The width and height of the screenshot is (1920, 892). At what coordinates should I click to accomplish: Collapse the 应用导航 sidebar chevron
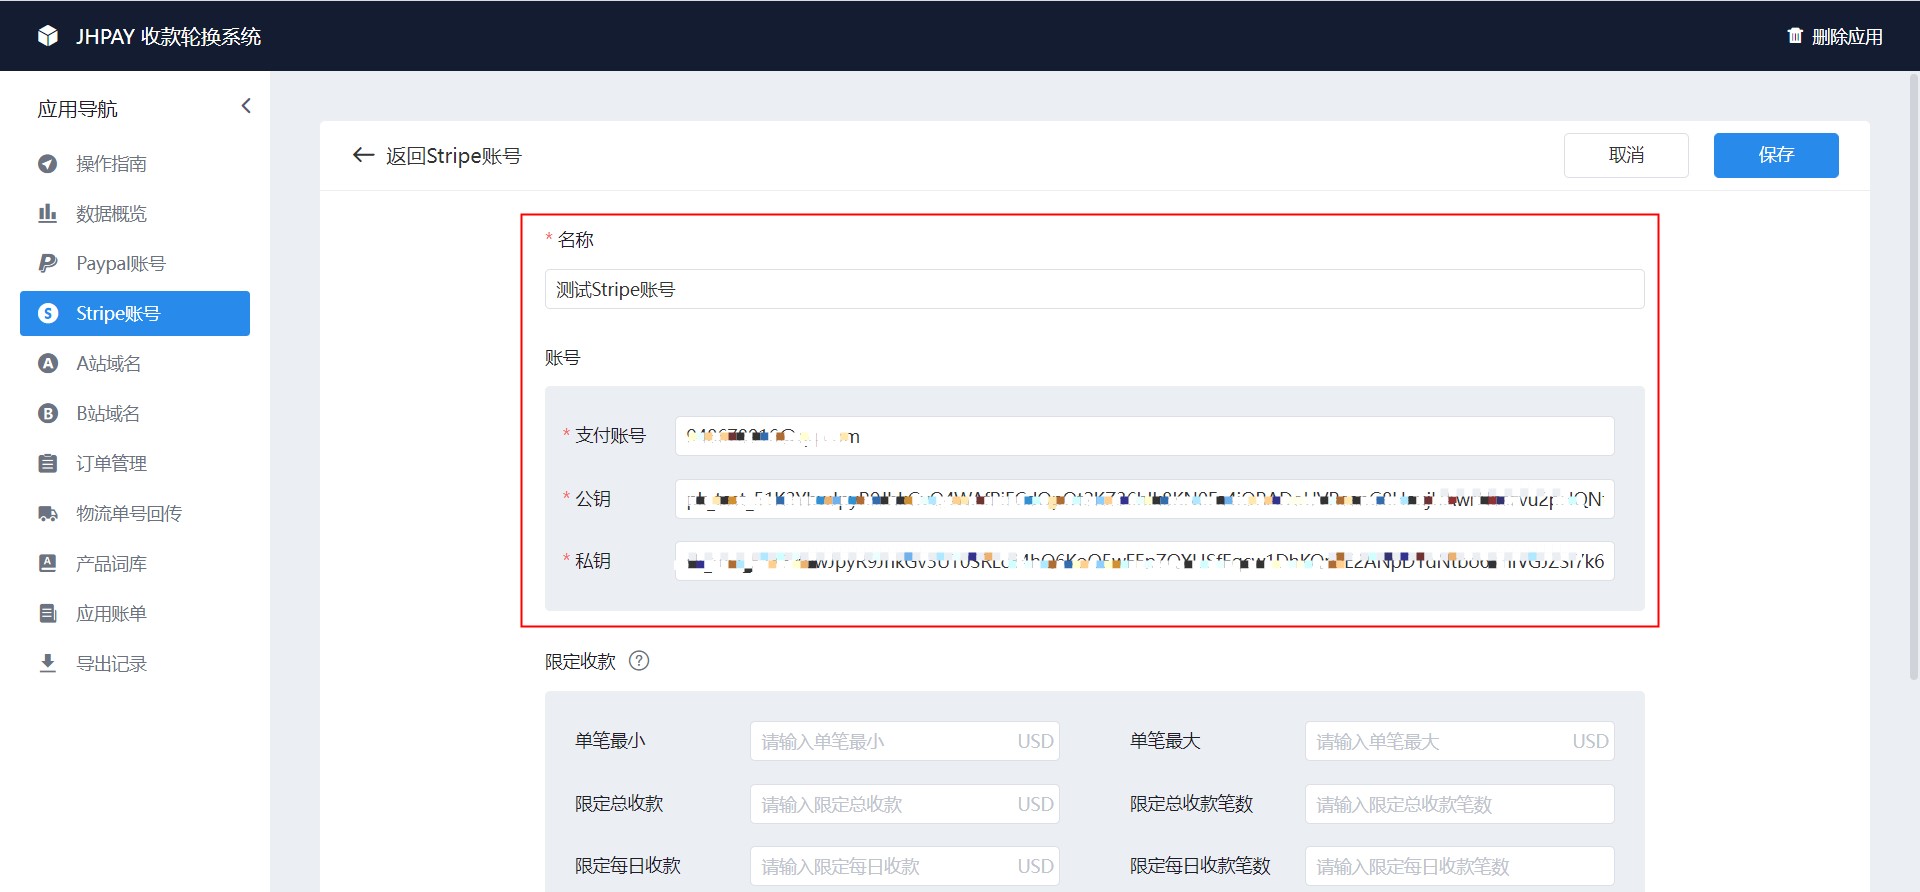[x=246, y=106]
